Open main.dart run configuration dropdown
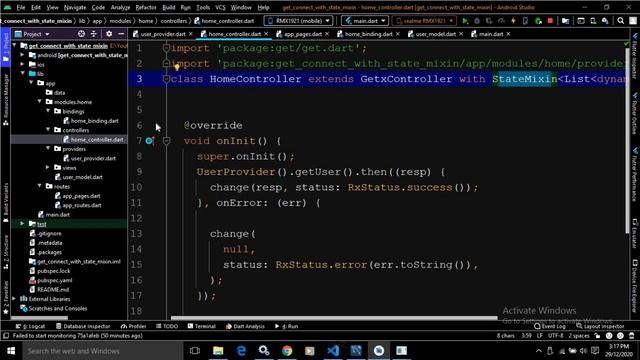The width and height of the screenshot is (640, 360). click(x=364, y=21)
